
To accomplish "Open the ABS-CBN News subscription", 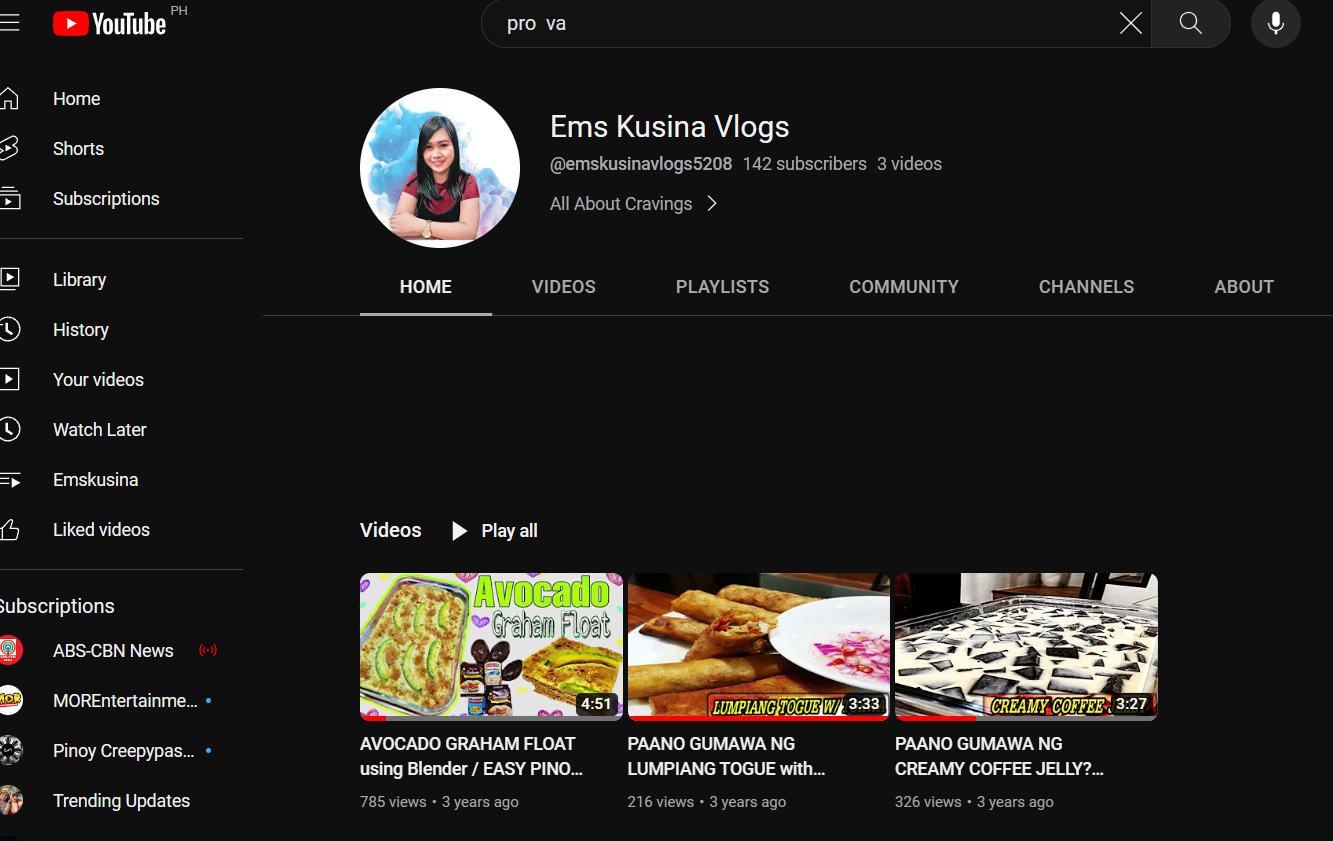I will coord(113,651).
